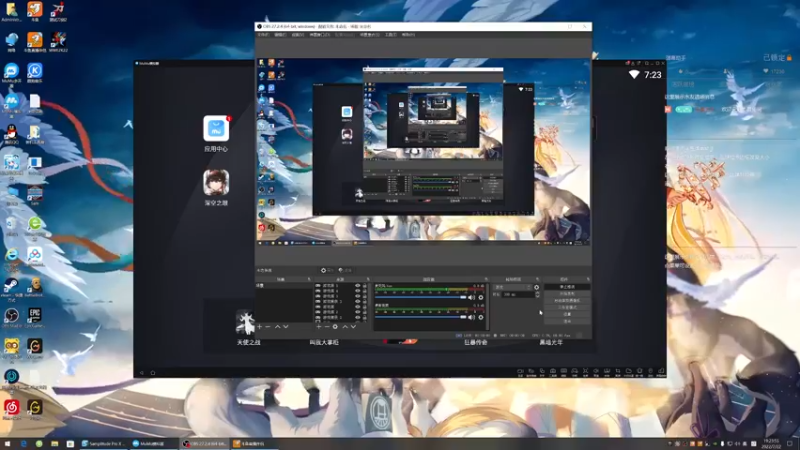The image size is (800, 450).
Task: Toggle eye visibility of third source in OBS list
Action: click(358, 296)
